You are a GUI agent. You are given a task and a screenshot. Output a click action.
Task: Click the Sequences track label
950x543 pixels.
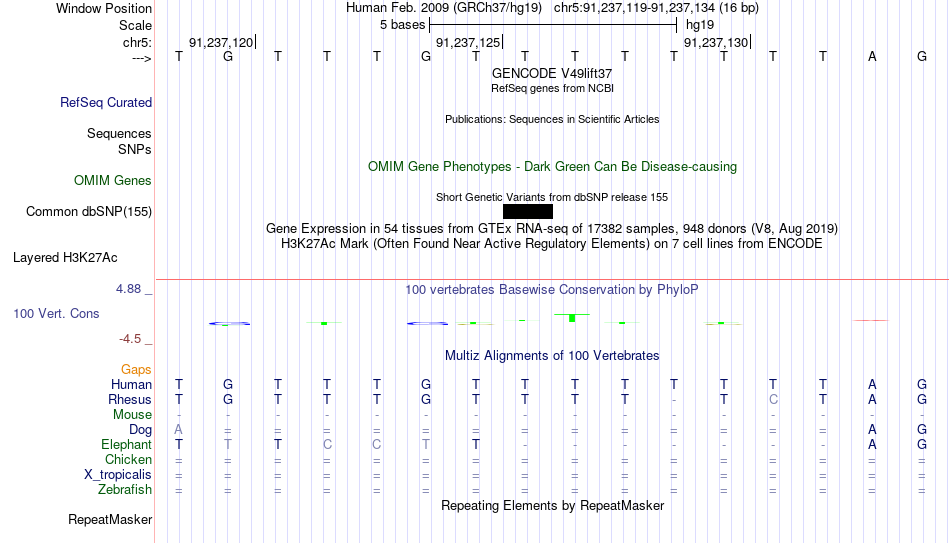[119, 133]
